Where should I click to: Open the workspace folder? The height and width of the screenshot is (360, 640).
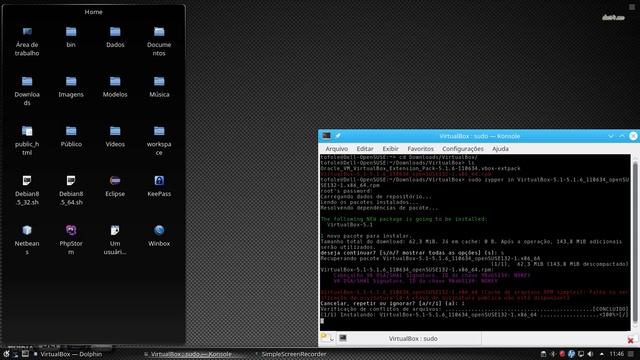tap(159, 141)
